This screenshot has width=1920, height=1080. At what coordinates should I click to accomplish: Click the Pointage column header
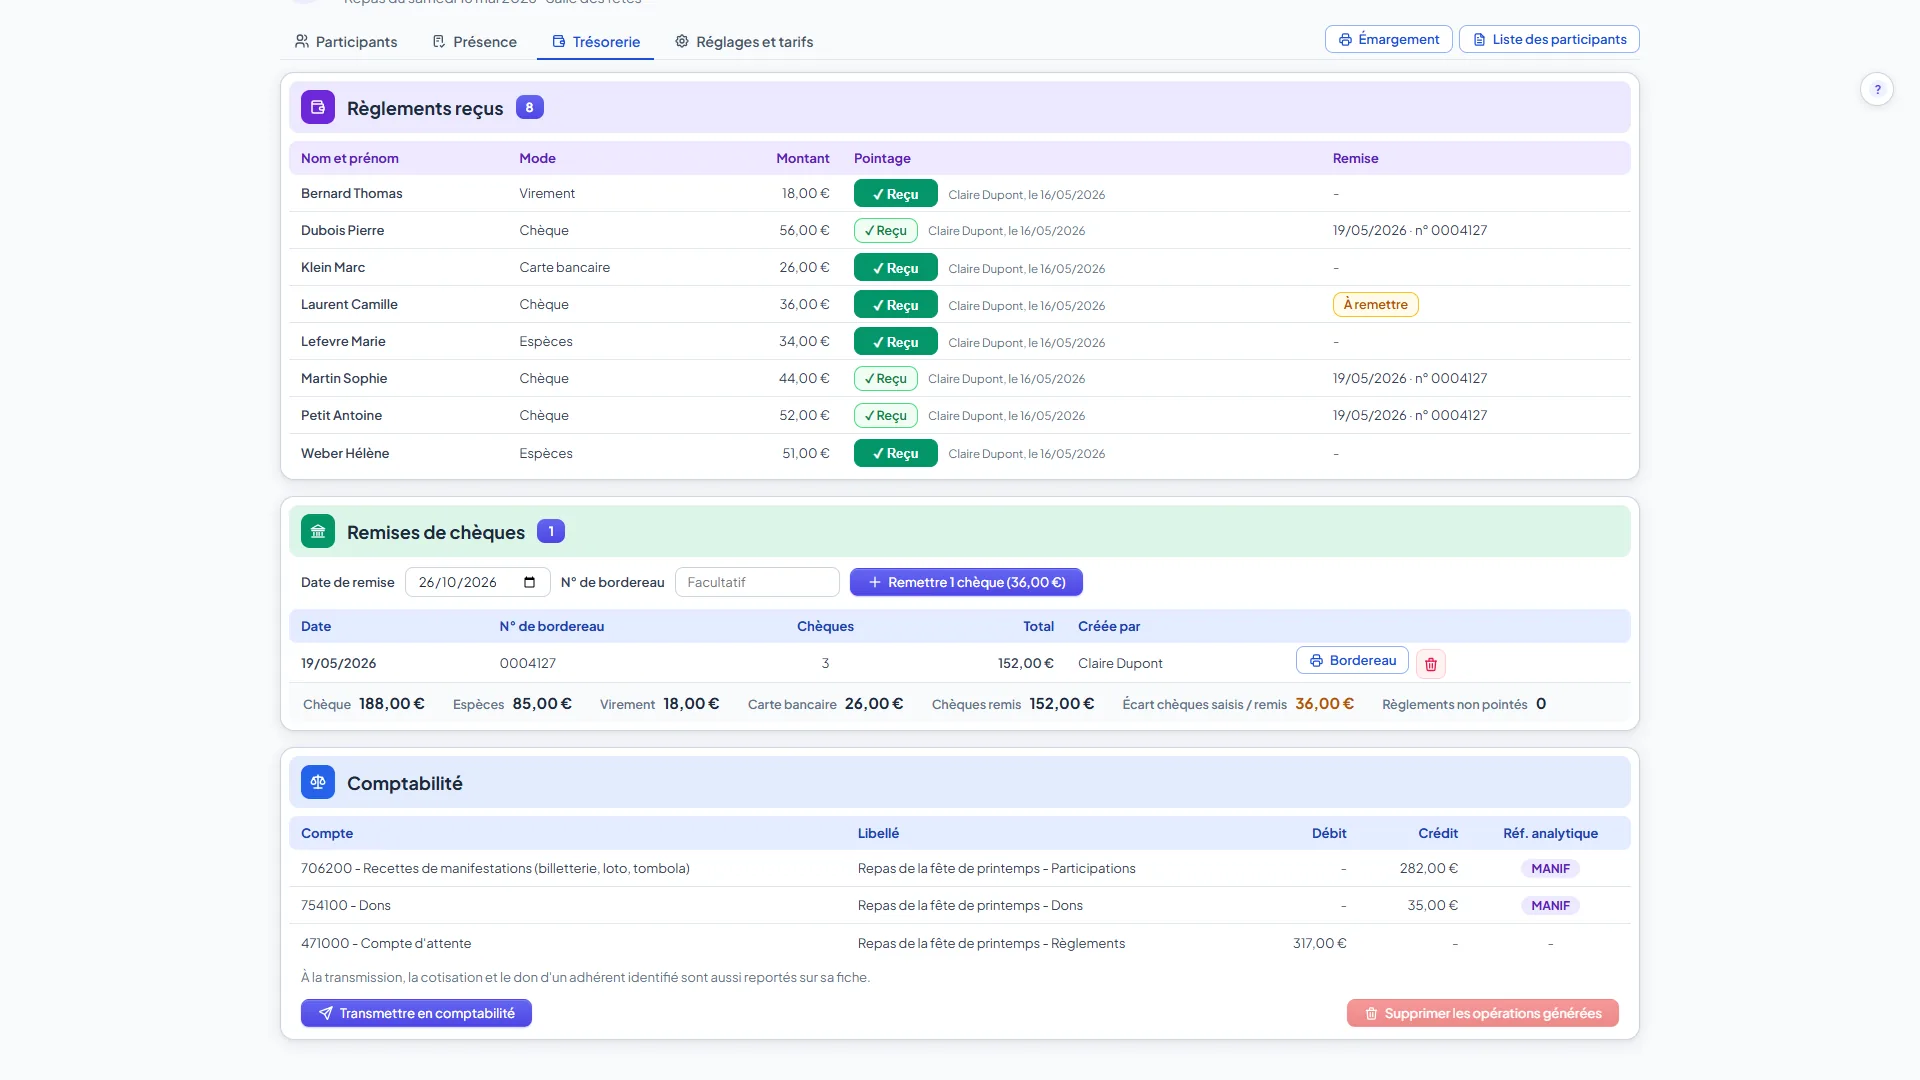pyautogui.click(x=882, y=158)
